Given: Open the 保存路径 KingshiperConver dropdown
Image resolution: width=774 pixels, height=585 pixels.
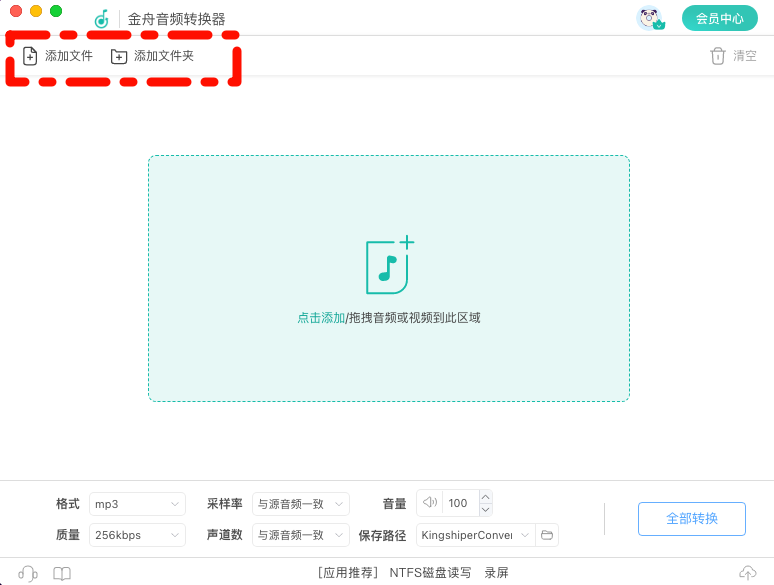Looking at the screenshot, I should coord(475,535).
